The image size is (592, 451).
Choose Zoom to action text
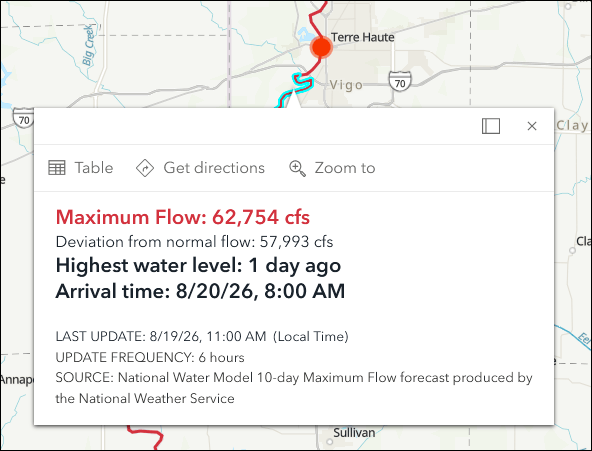(x=345, y=168)
